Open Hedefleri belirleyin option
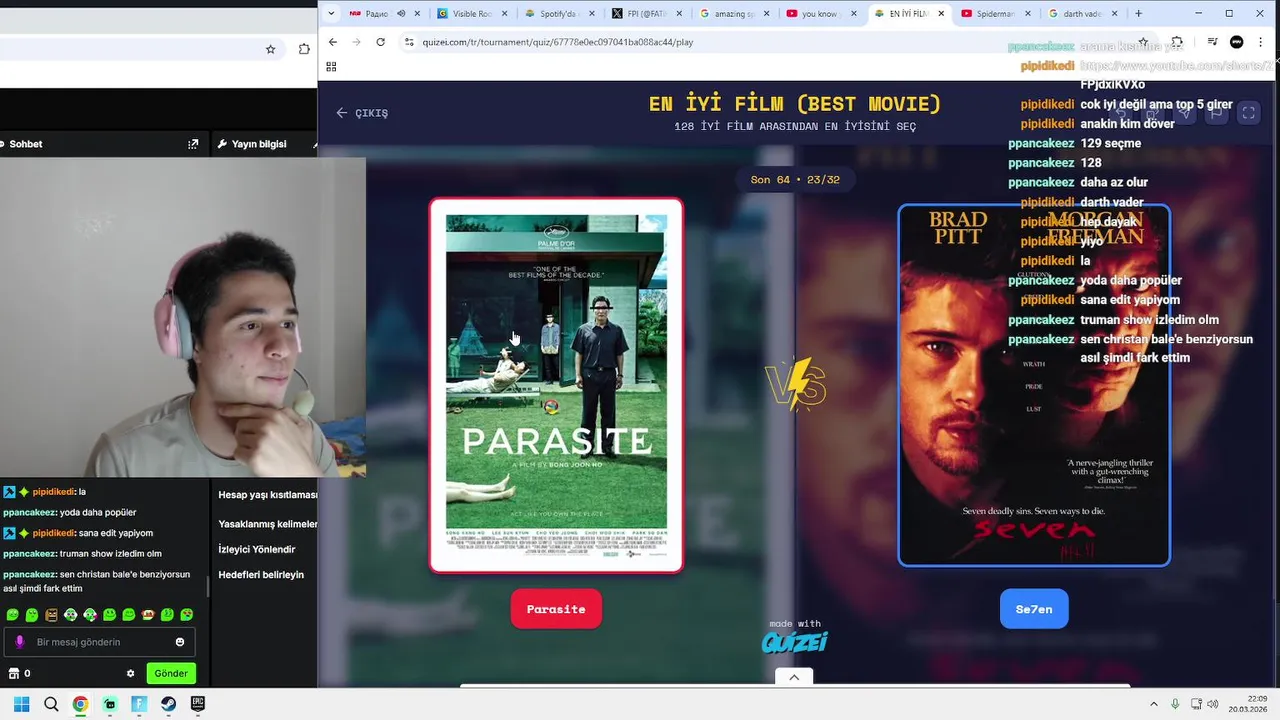Viewport: 1280px width, 720px height. pos(261,575)
